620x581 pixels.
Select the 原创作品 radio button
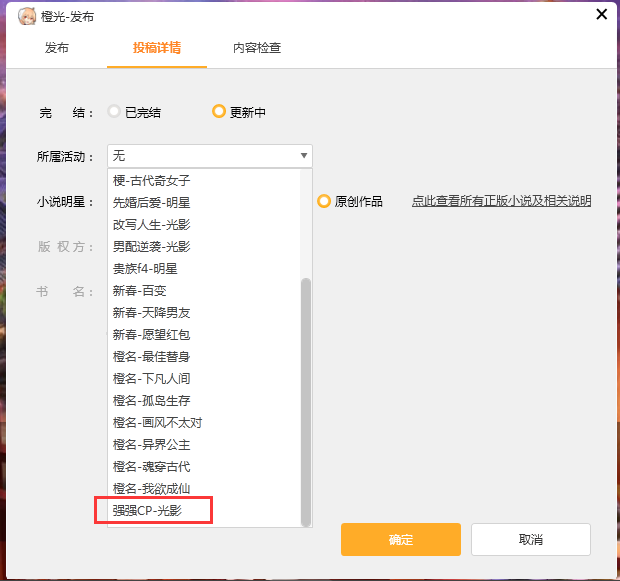pos(324,201)
